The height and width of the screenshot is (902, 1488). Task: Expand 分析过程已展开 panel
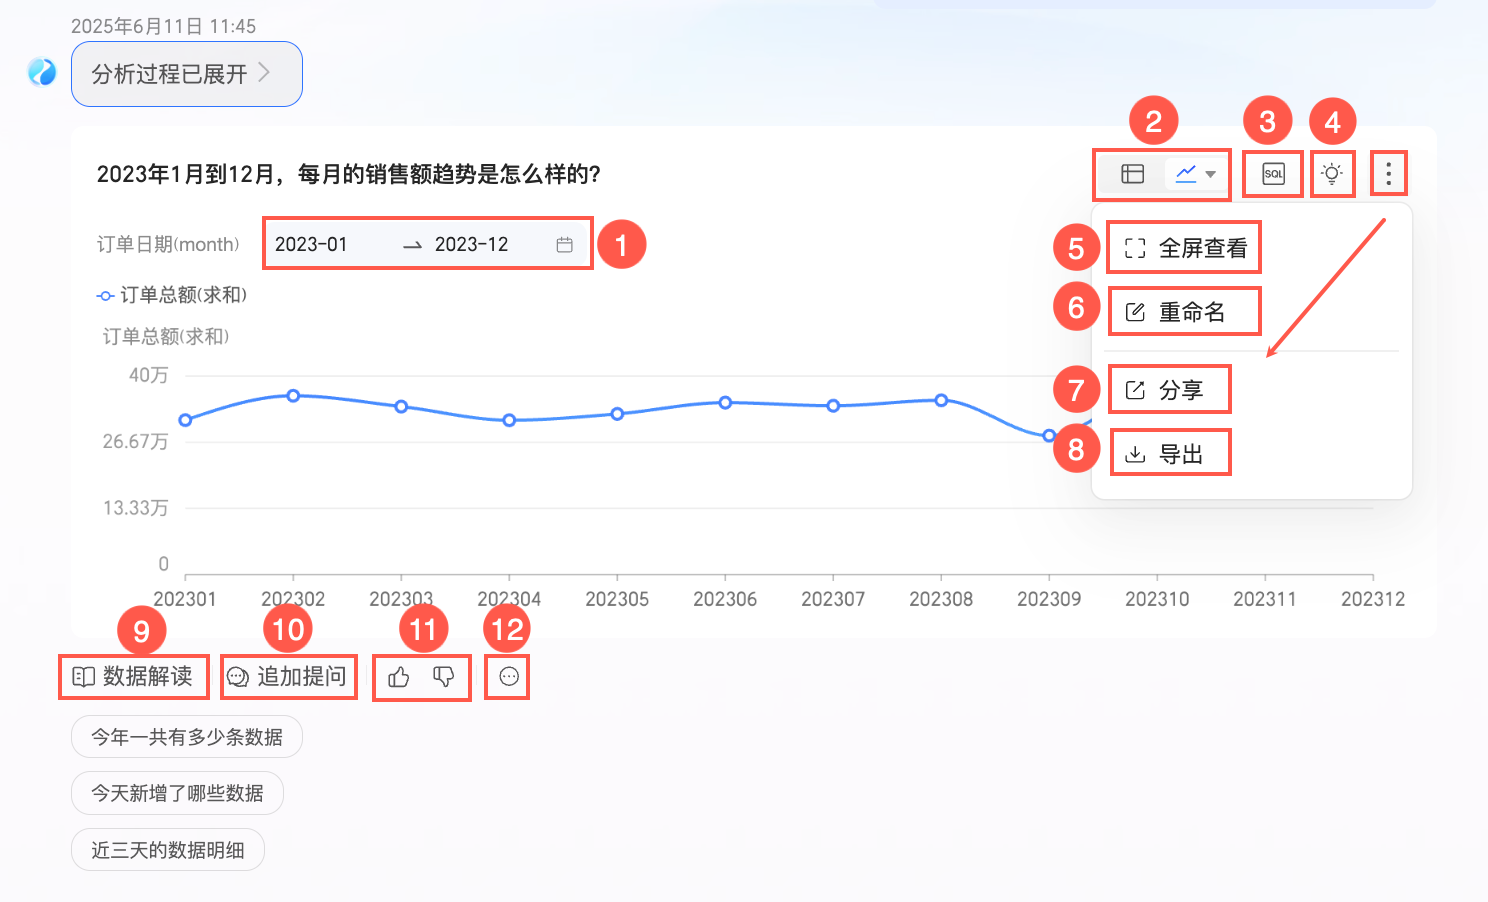click(187, 74)
